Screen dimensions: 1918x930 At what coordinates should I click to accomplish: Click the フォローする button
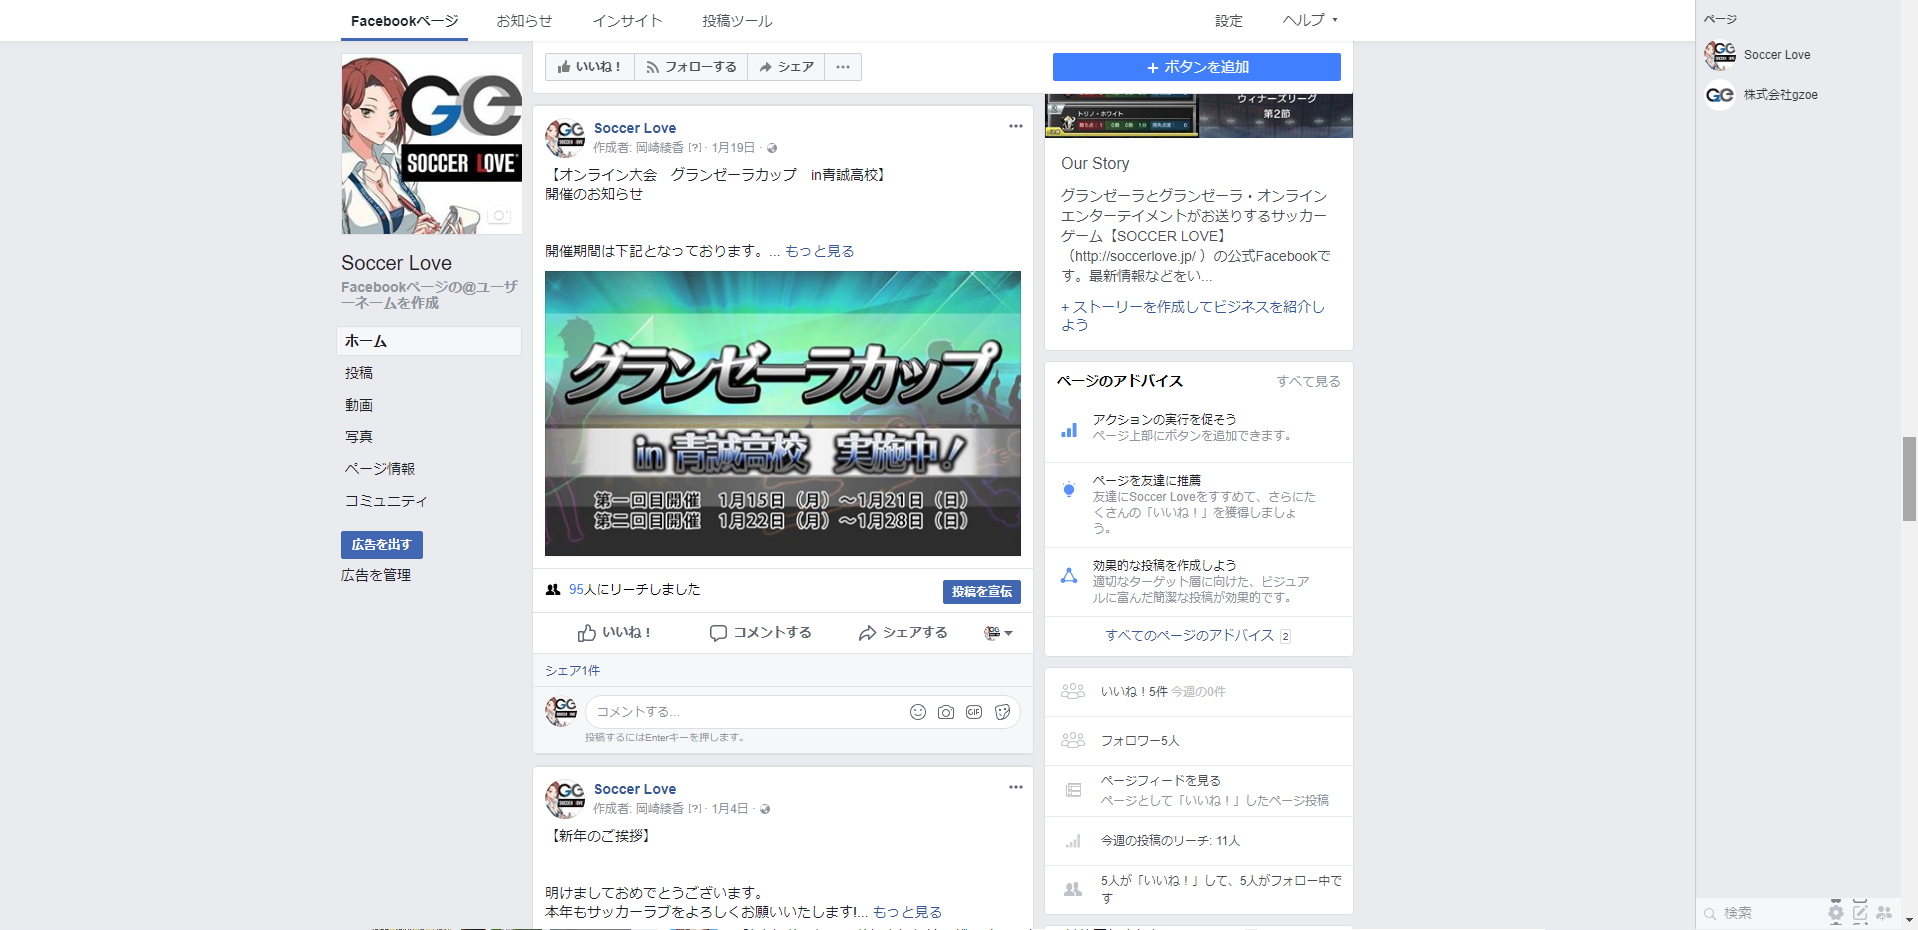[691, 67]
